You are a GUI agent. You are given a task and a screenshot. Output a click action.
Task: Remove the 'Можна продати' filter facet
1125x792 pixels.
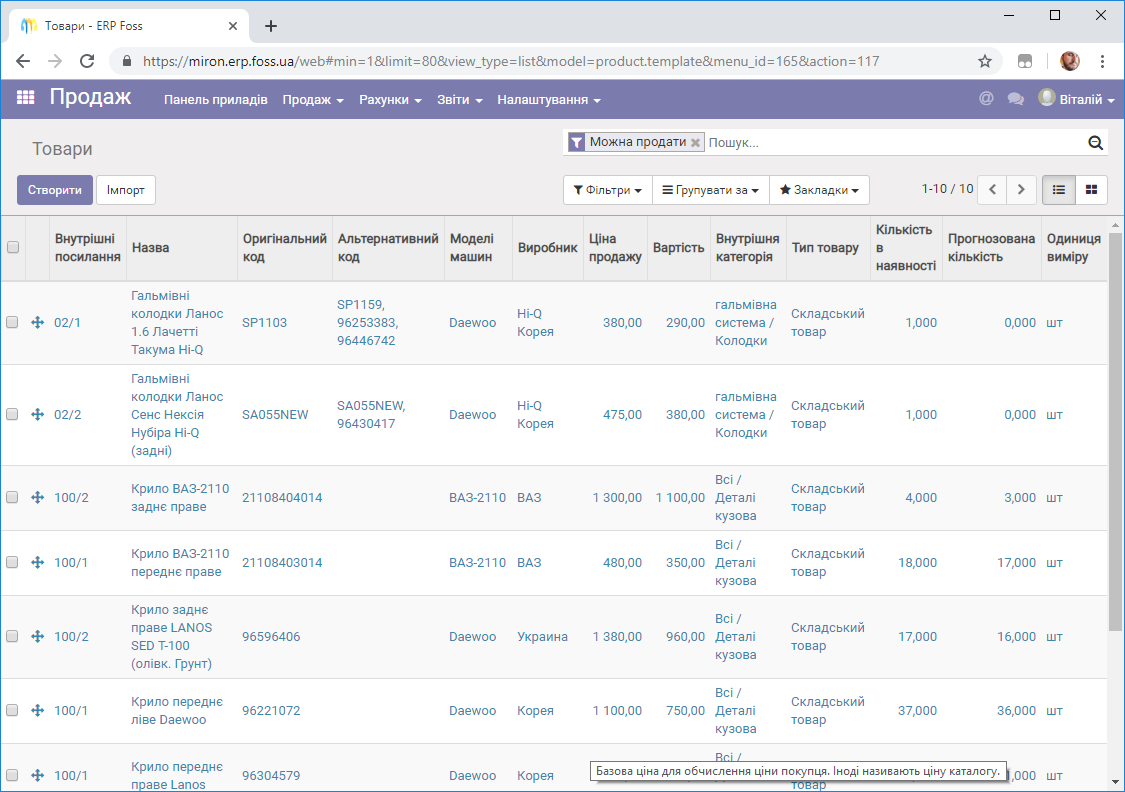tap(695, 143)
